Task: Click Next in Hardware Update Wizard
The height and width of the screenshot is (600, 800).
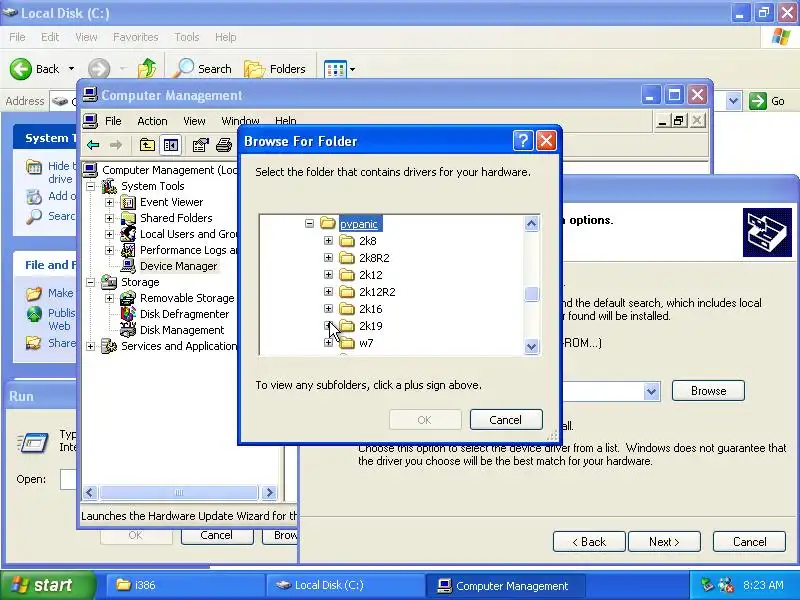Action: 664,542
